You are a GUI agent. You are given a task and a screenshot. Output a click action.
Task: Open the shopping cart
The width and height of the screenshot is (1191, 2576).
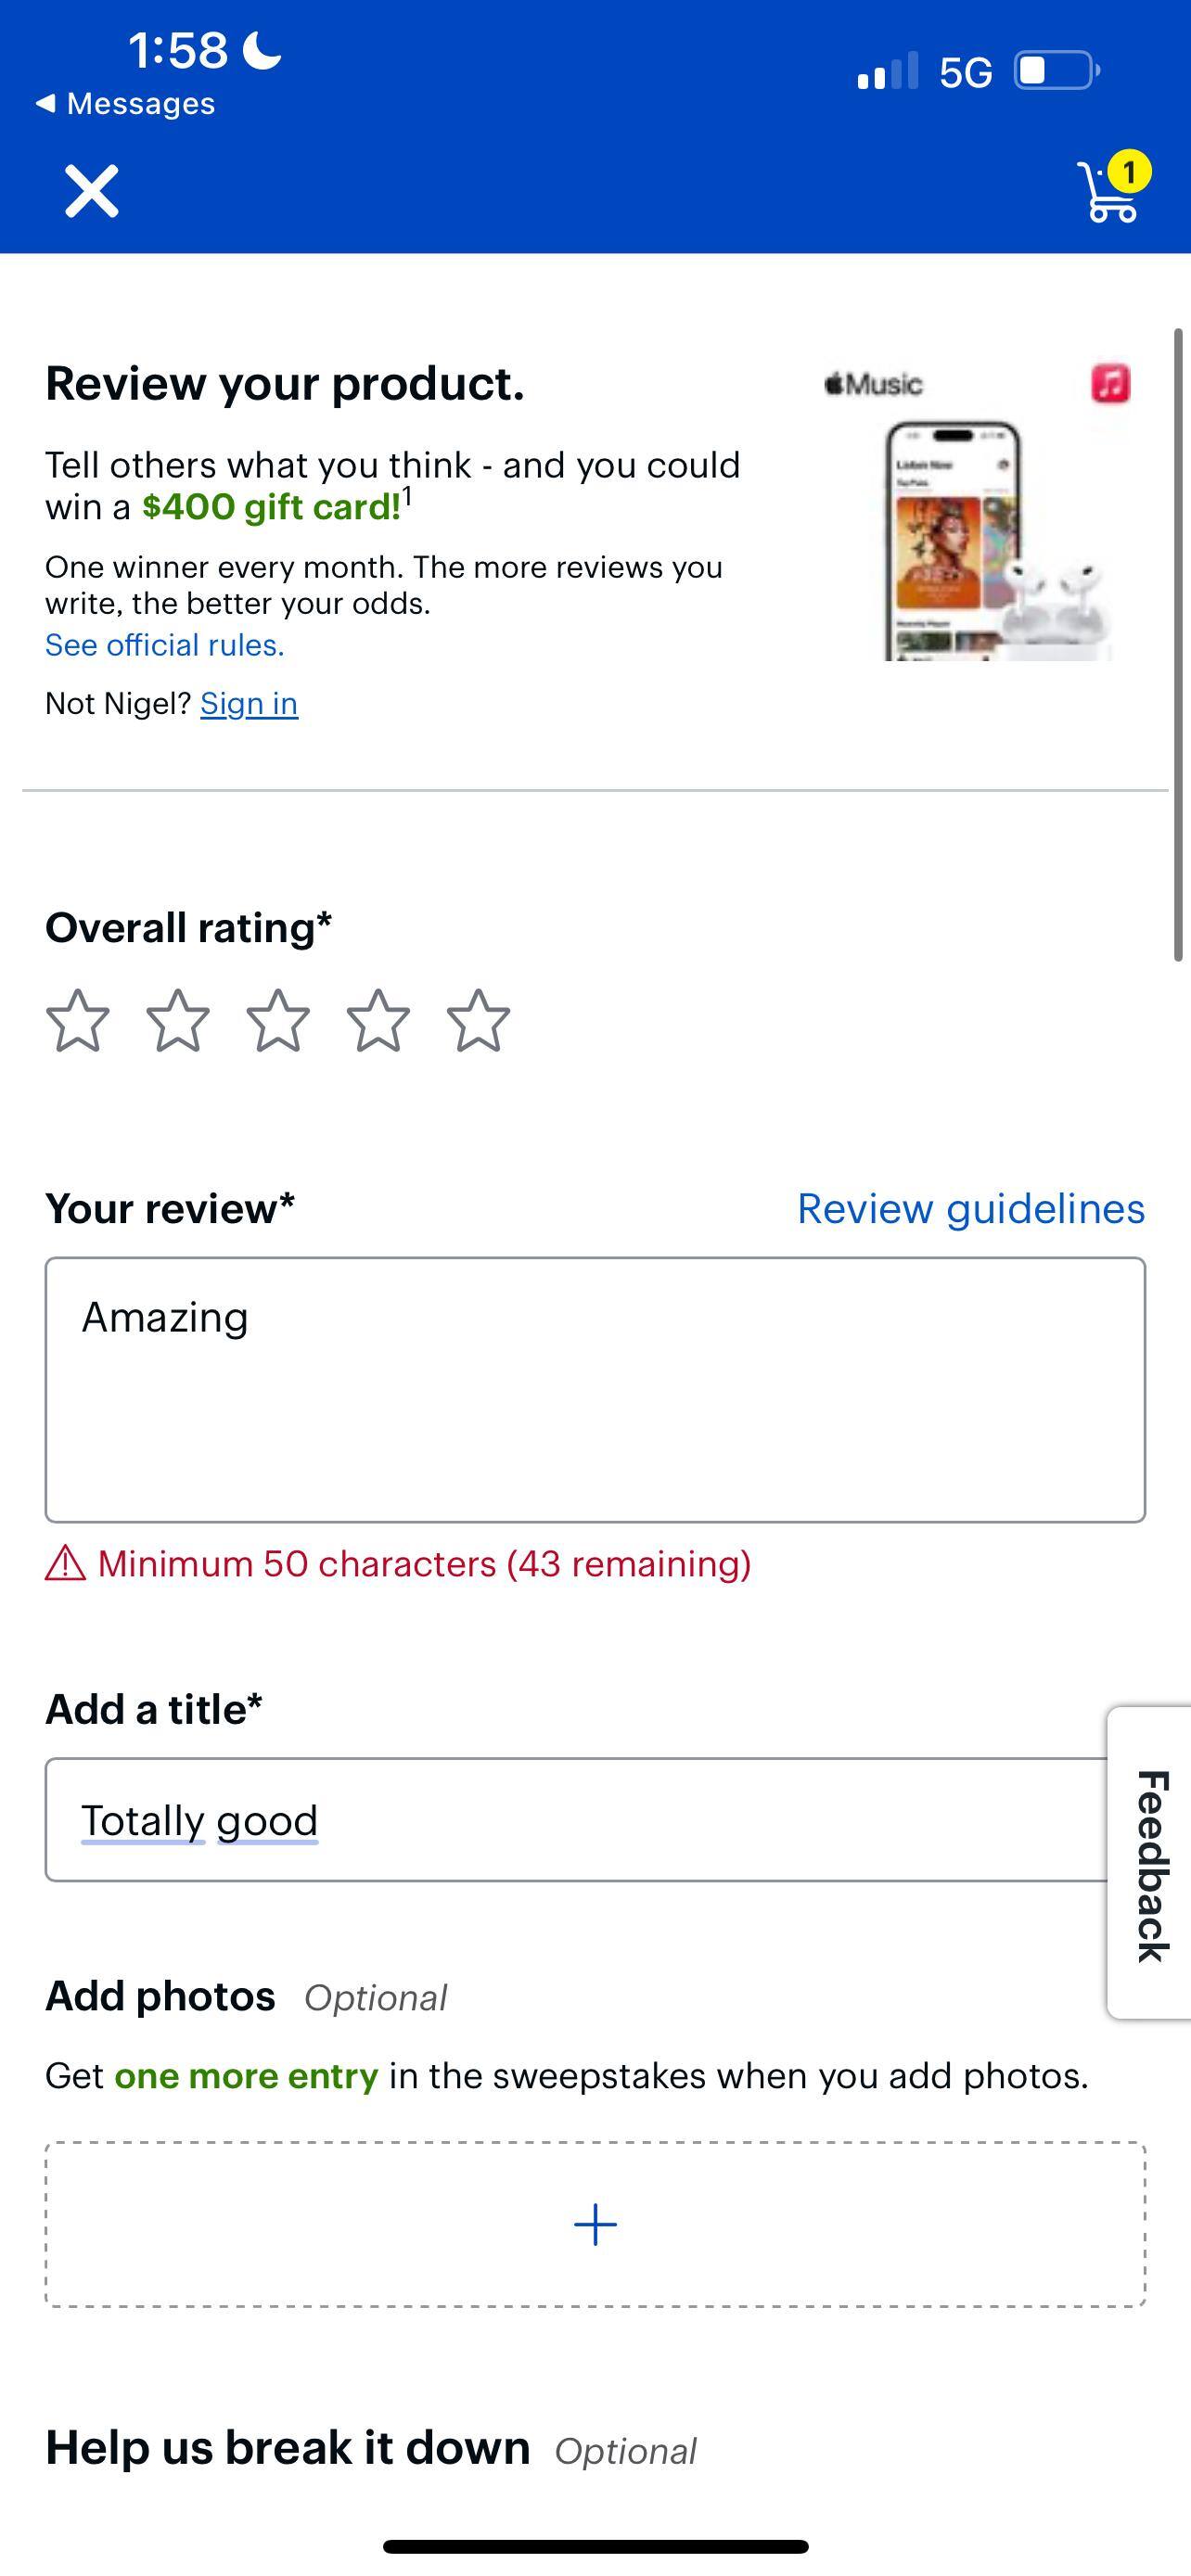[x=1107, y=190]
